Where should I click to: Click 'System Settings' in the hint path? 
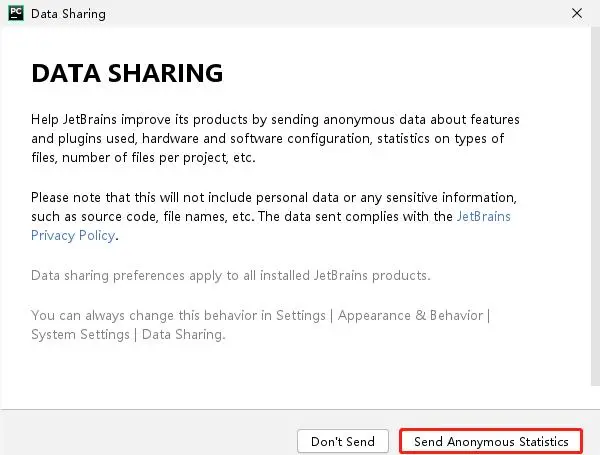click(x=80, y=335)
